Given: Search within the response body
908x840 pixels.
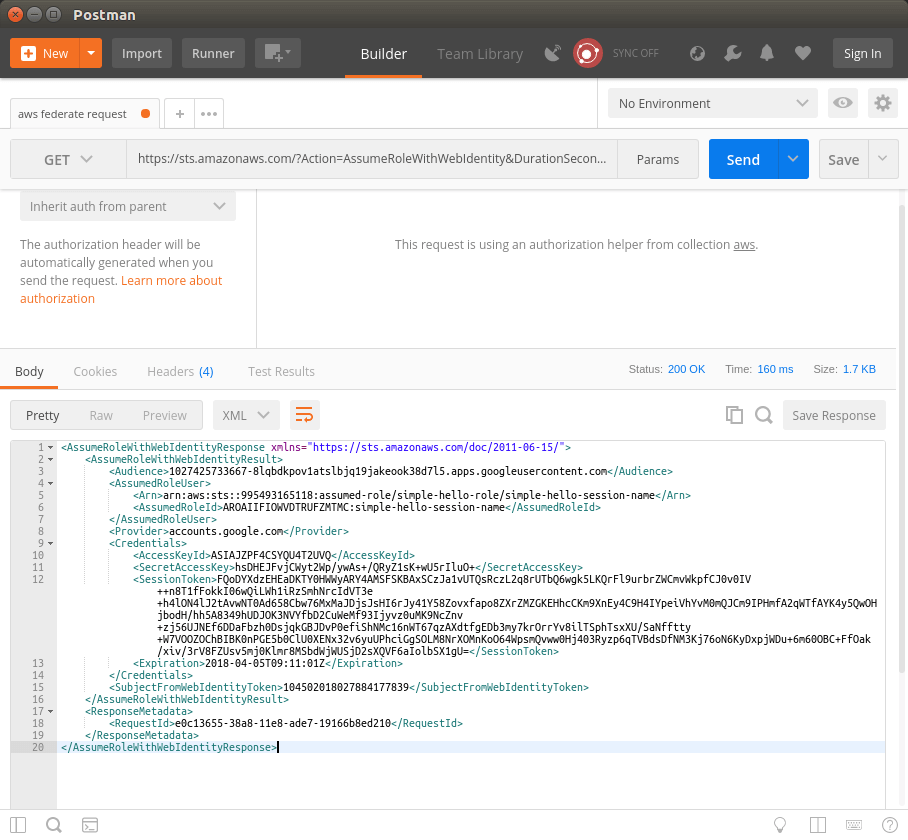Looking at the screenshot, I should tap(763, 415).
